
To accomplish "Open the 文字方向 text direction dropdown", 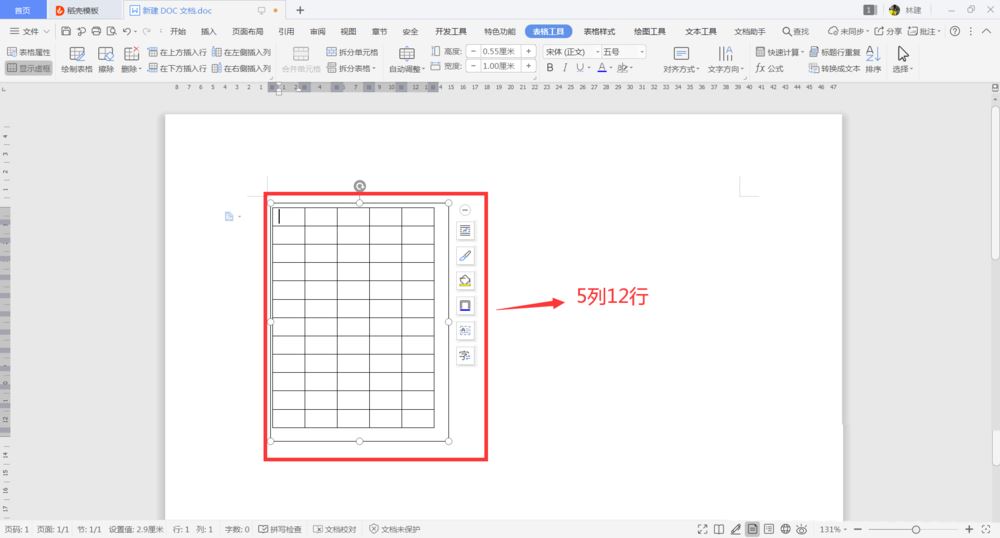I will tap(725, 69).
